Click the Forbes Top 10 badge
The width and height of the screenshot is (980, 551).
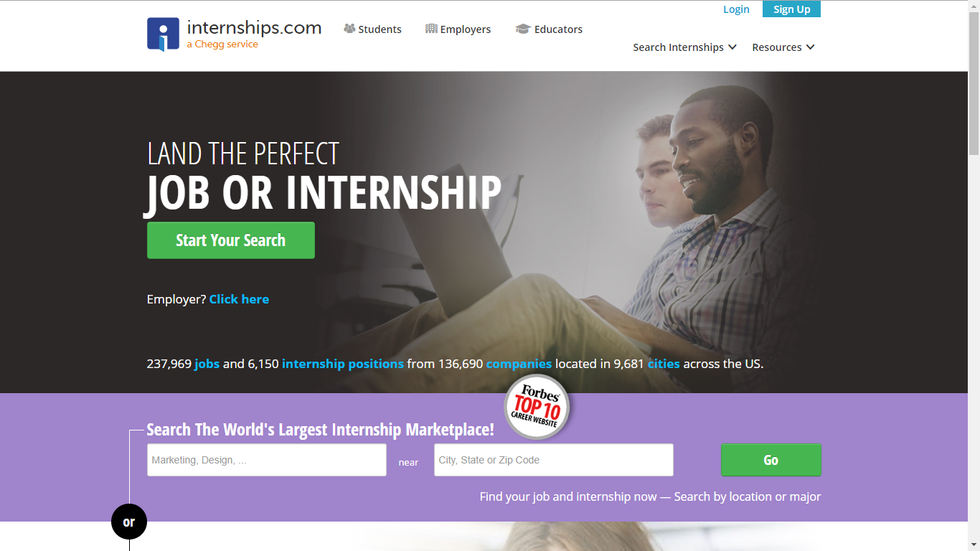point(537,407)
